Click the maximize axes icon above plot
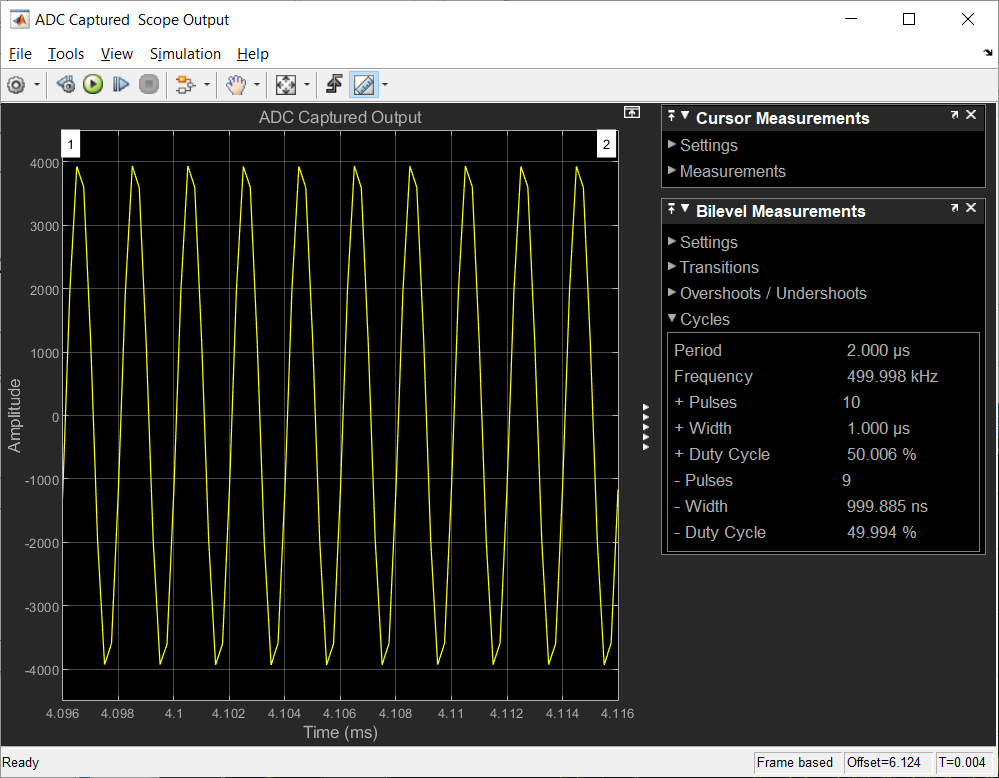This screenshot has width=999, height=778. pos(631,113)
